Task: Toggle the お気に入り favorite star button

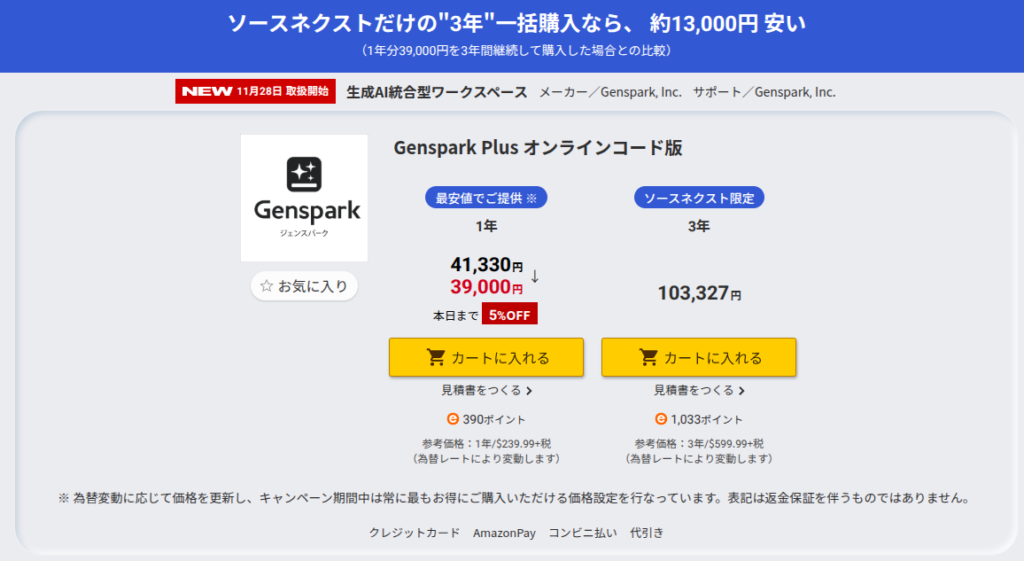Action: [x=304, y=286]
